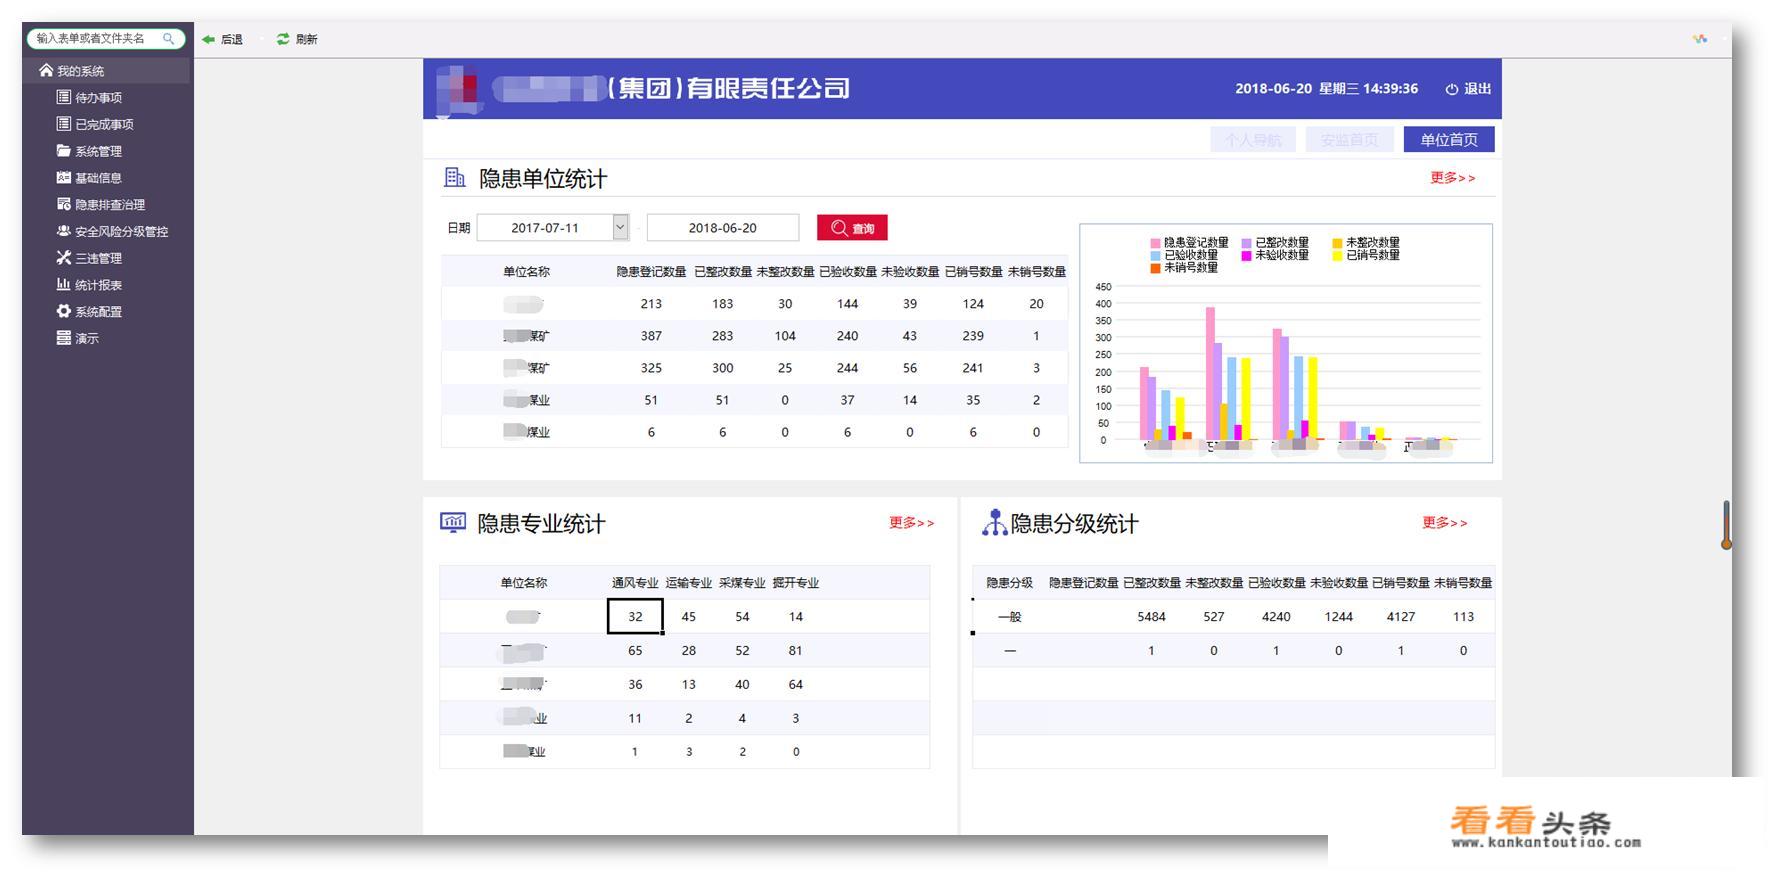This screenshot has width=1774, height=877.
Task: Click the 掘开专业 column header
Action: tap(796, 583)
